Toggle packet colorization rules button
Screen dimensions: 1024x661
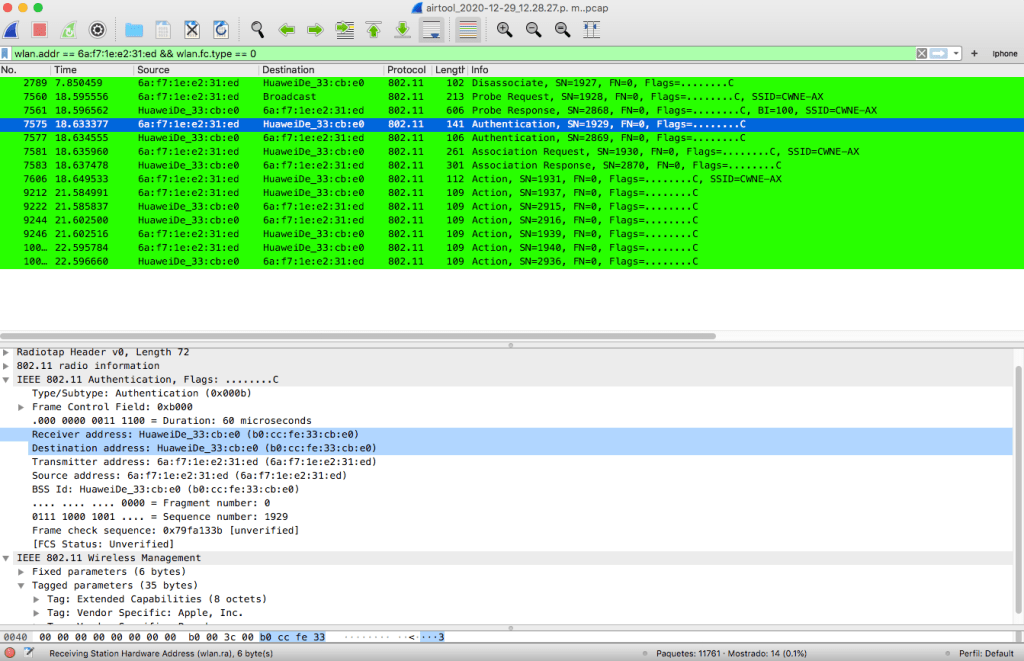click(x=466, y=30)
